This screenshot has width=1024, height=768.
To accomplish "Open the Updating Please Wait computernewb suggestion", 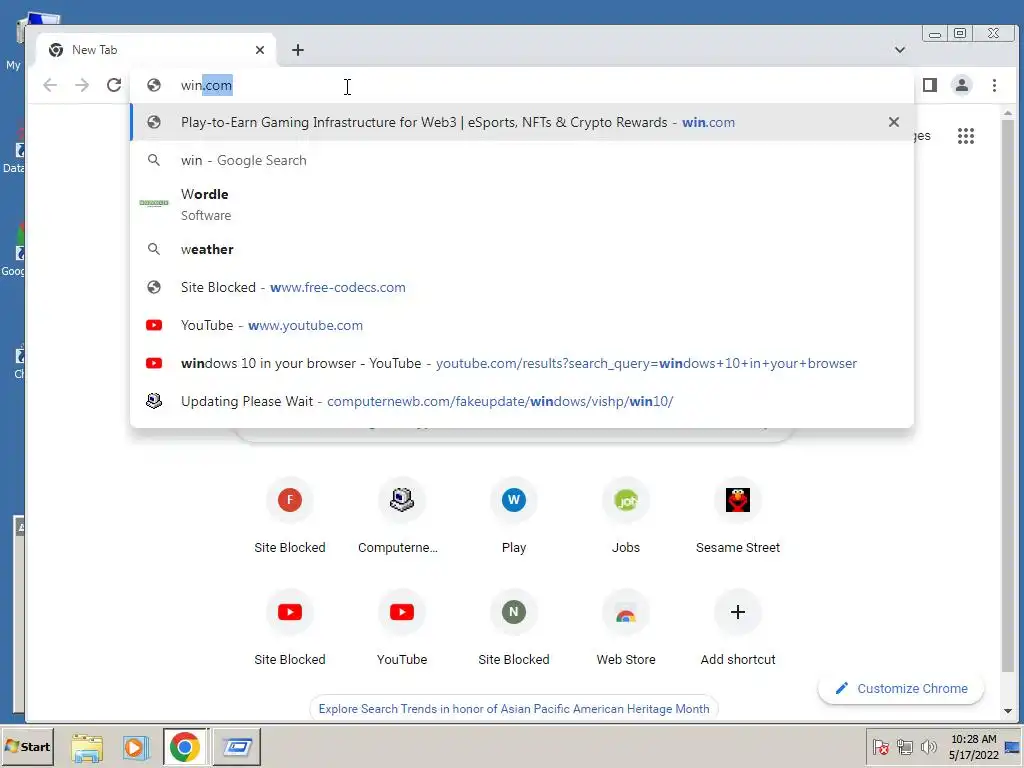I will (x=522, y=401).
